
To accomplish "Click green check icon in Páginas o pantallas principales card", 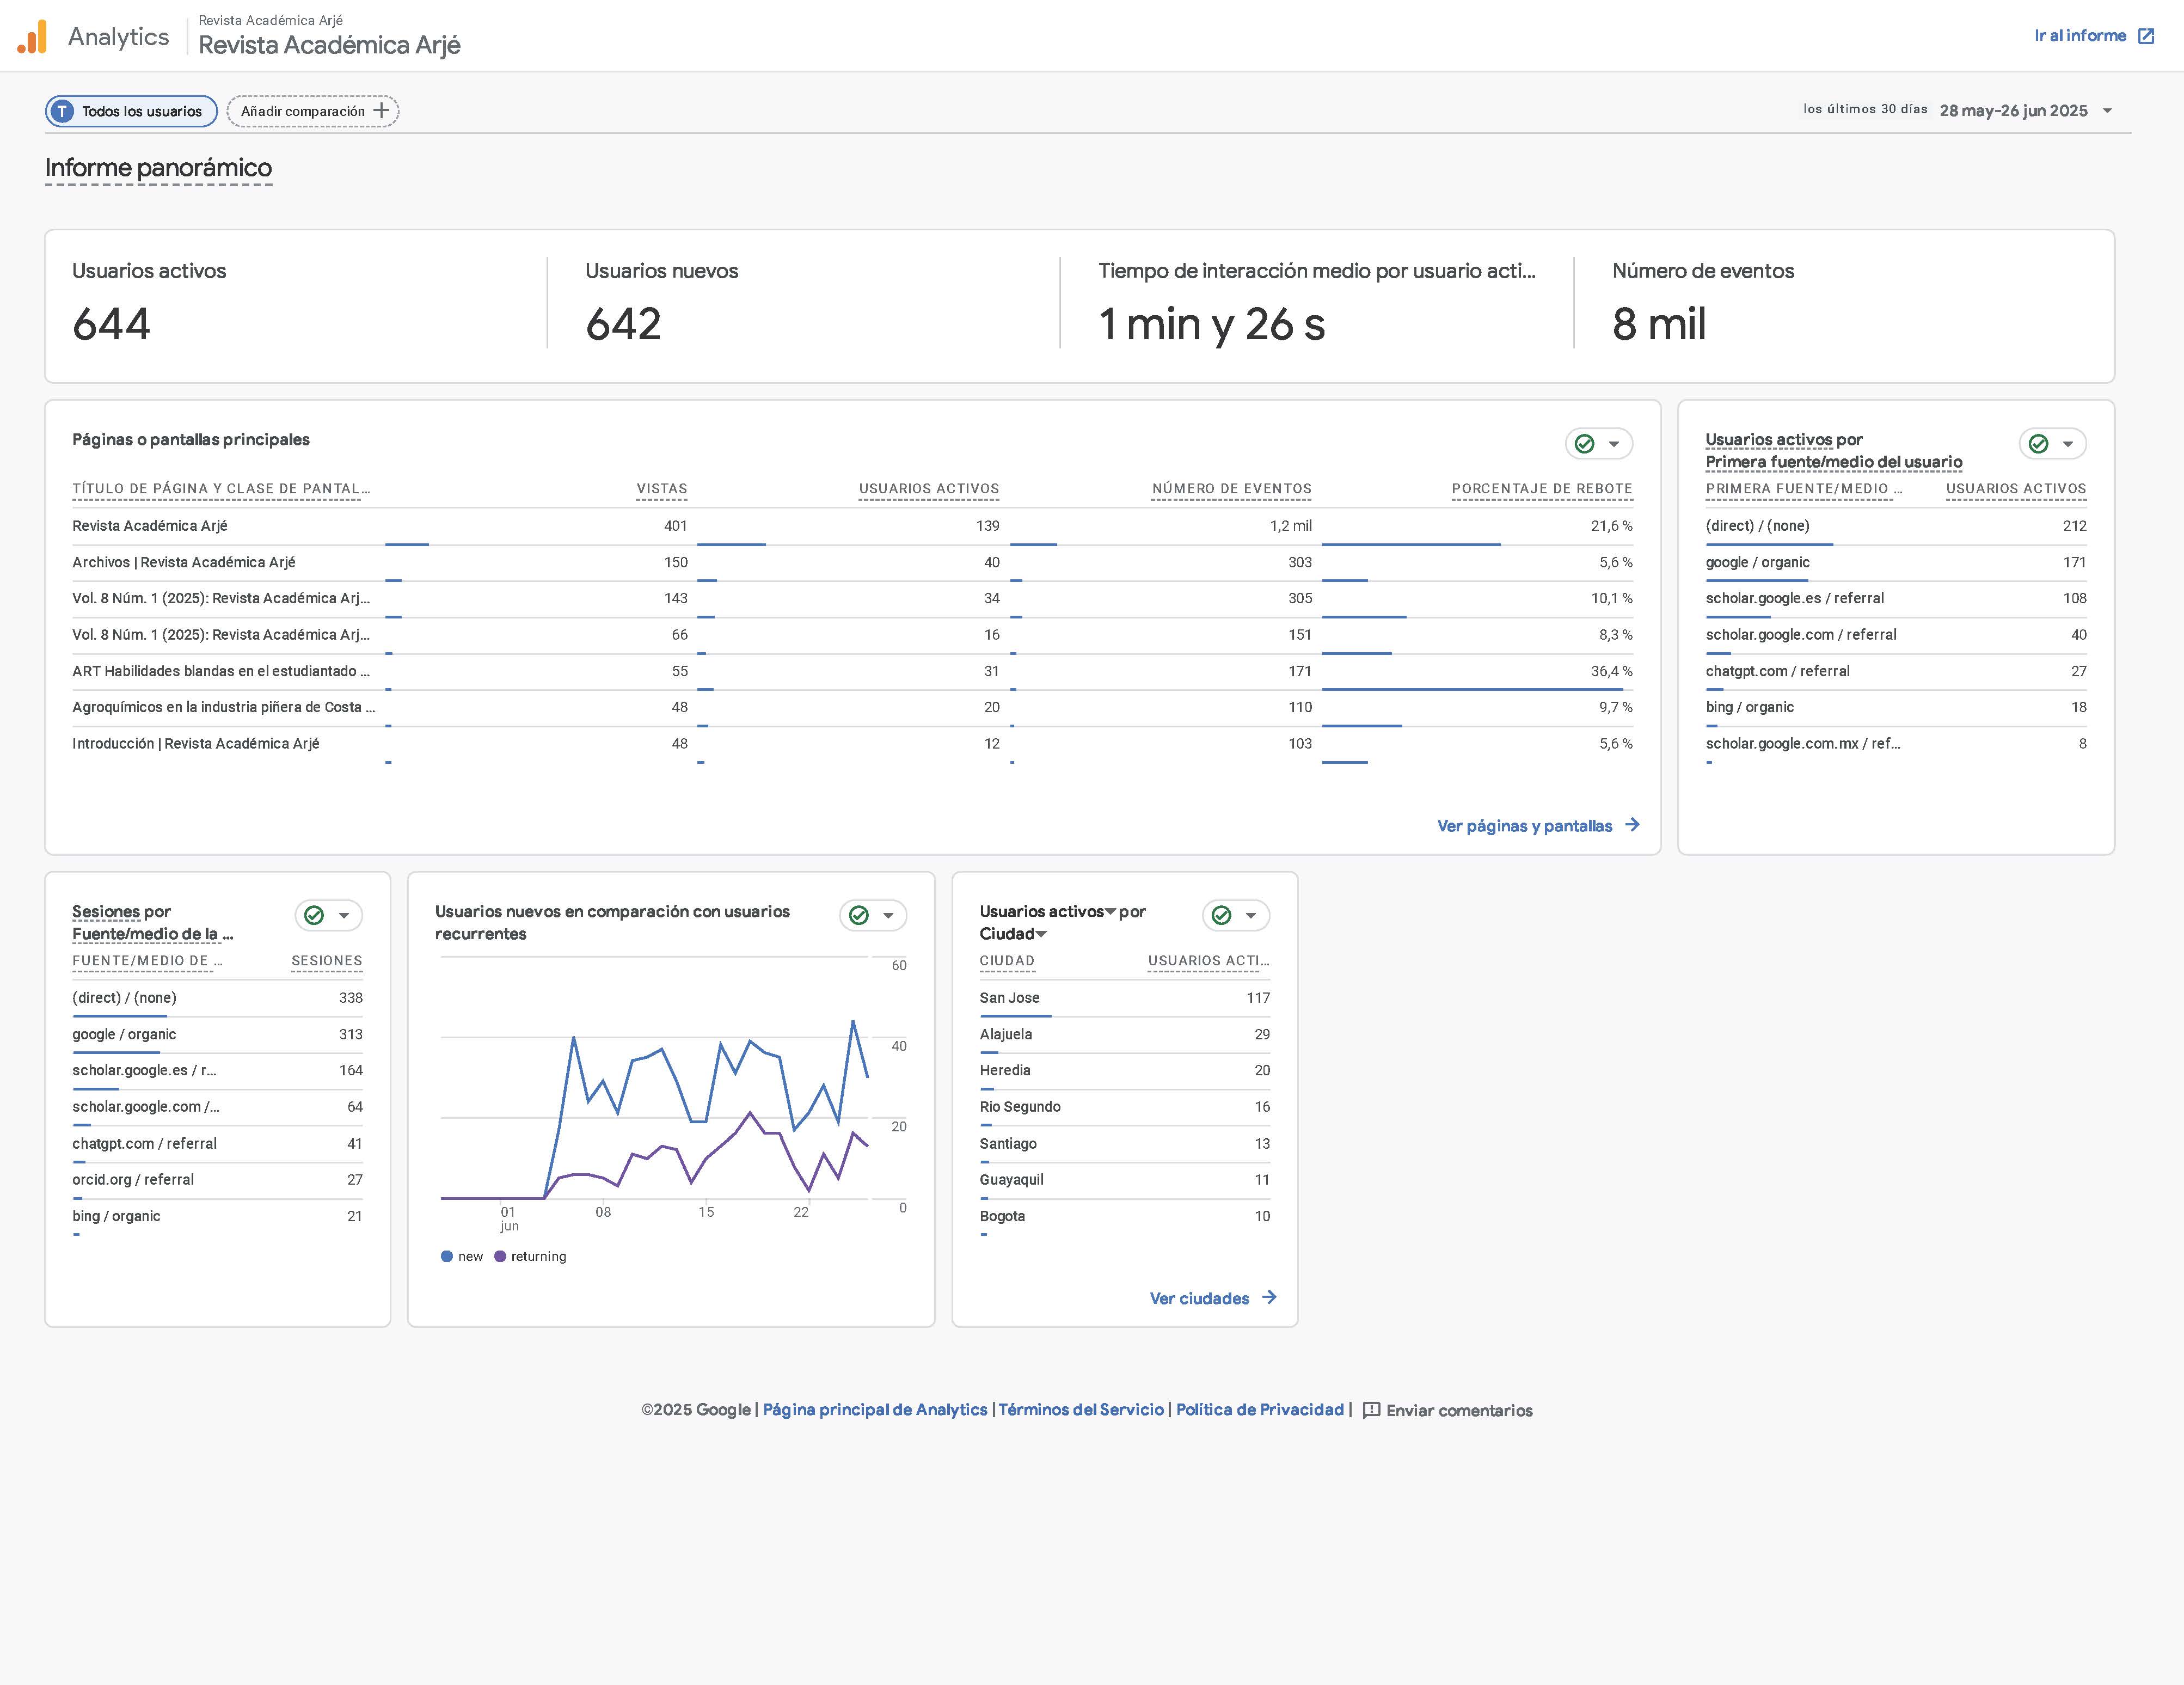I will tap(1584, 444).
